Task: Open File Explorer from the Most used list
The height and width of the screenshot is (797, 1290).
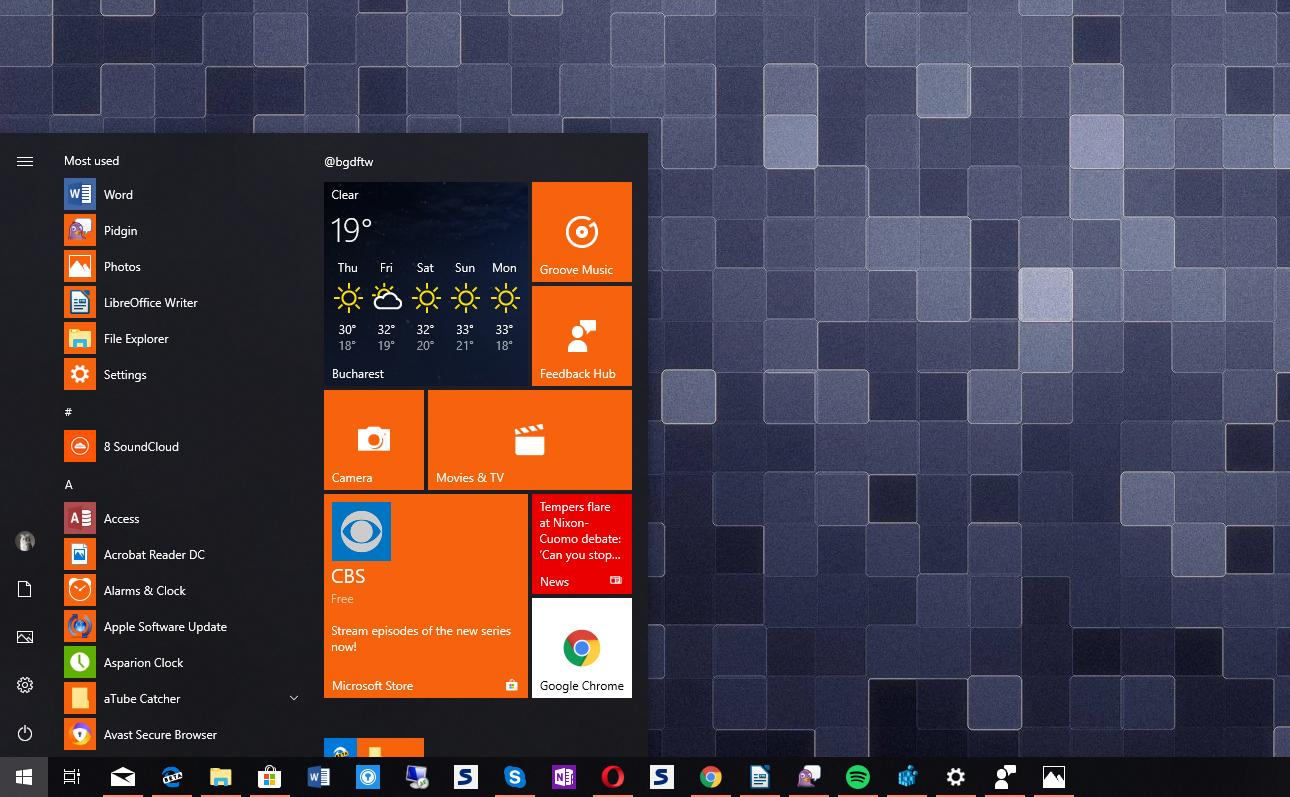Action: click(x=182, y=339)
